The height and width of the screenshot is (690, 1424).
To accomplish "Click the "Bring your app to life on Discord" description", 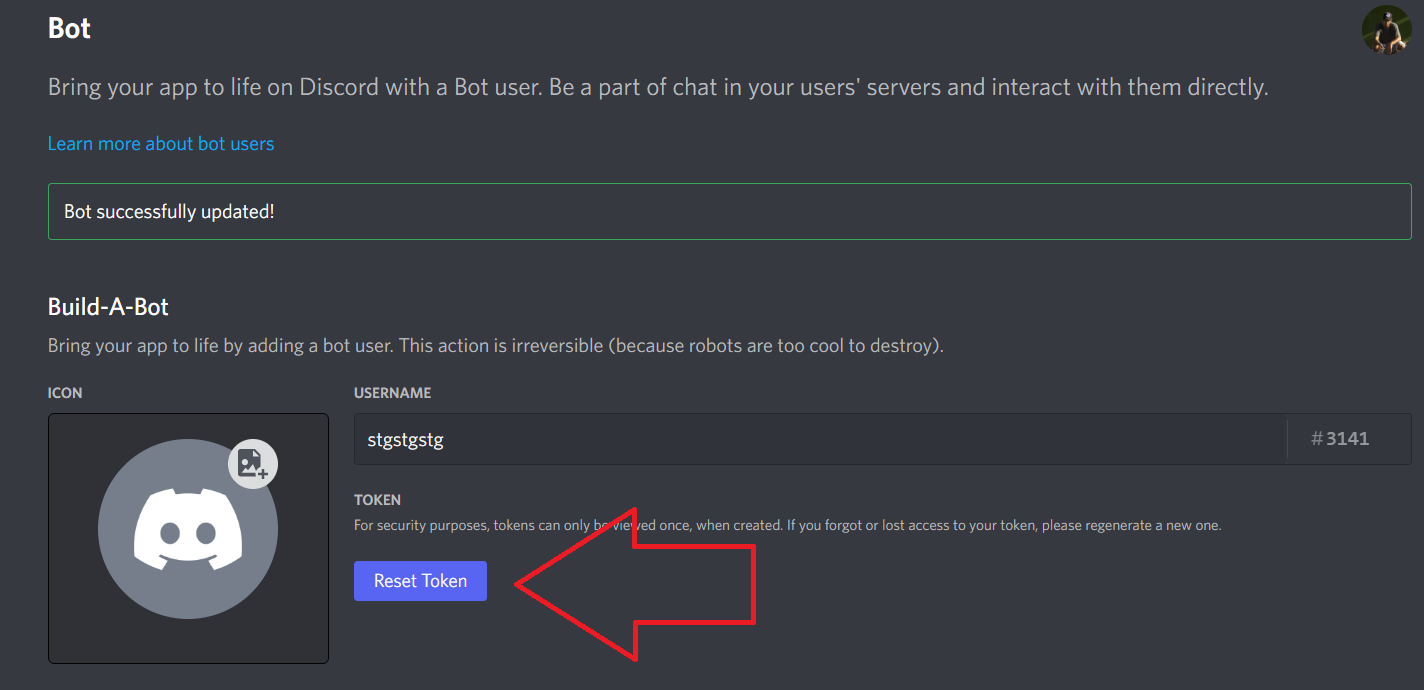I will coord(658,87).
